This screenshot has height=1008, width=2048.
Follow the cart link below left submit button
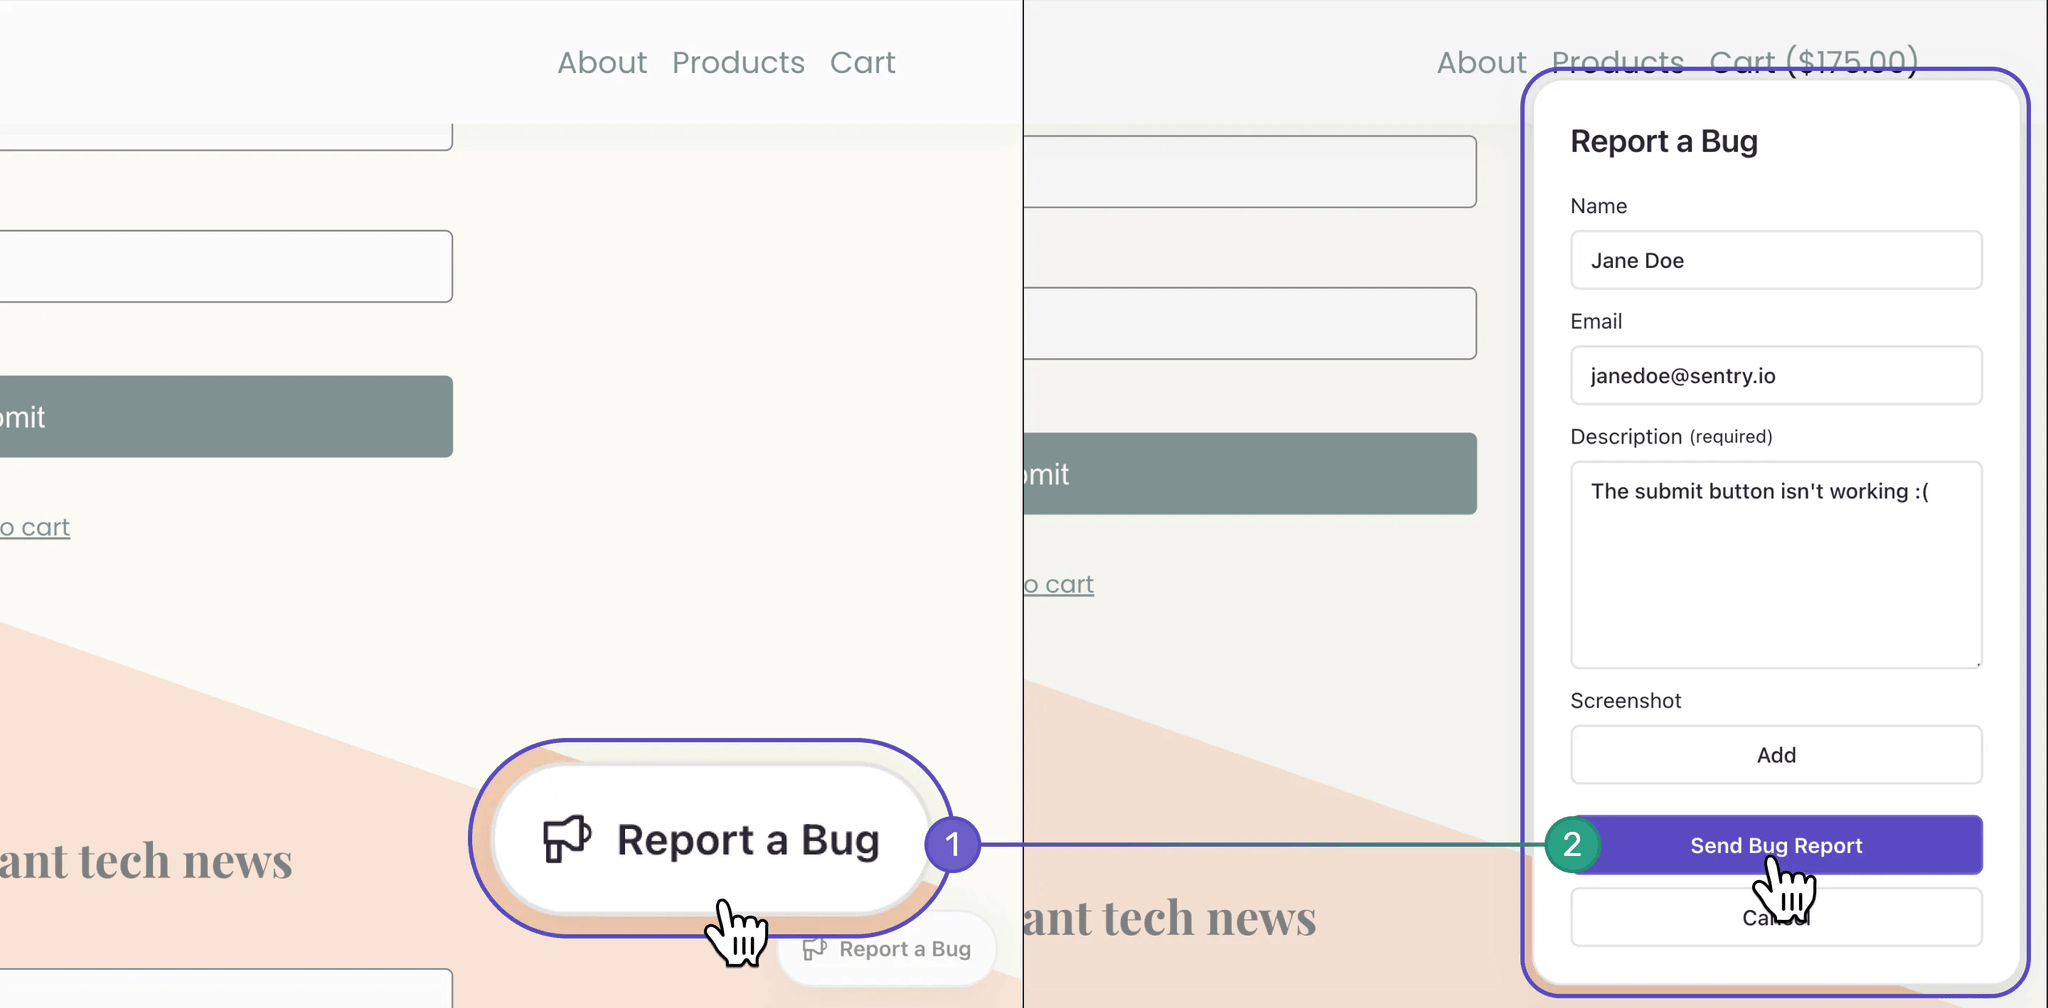pyautogui.click(x=35, y=527)
